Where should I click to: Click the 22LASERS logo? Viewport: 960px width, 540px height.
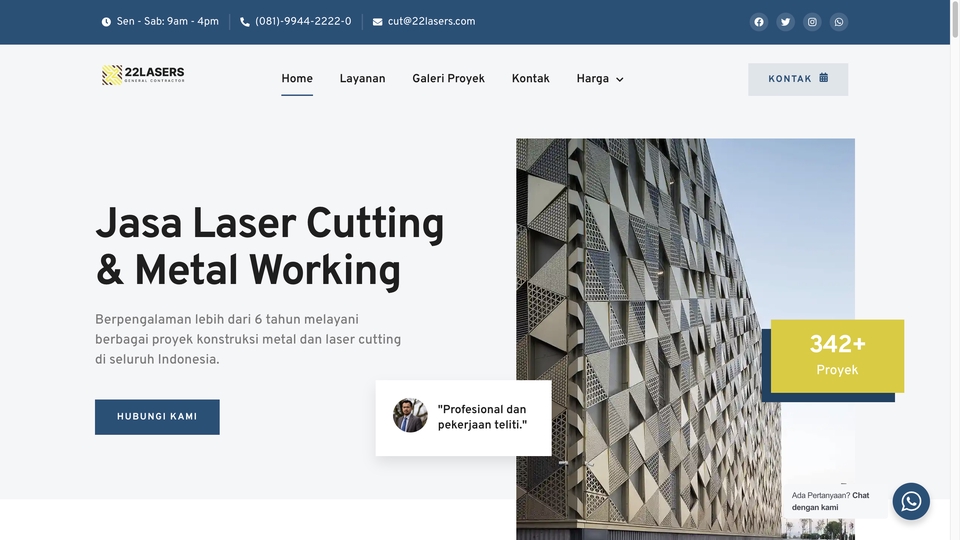(x=143, y=75)
